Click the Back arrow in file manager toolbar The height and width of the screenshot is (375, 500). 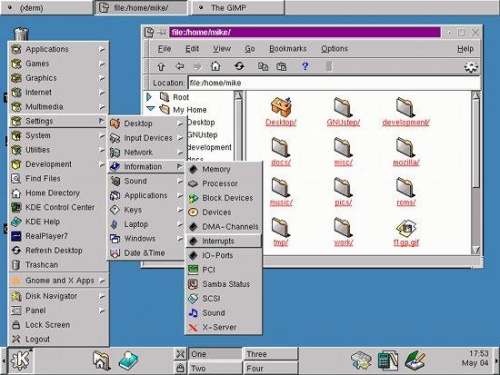180,67
